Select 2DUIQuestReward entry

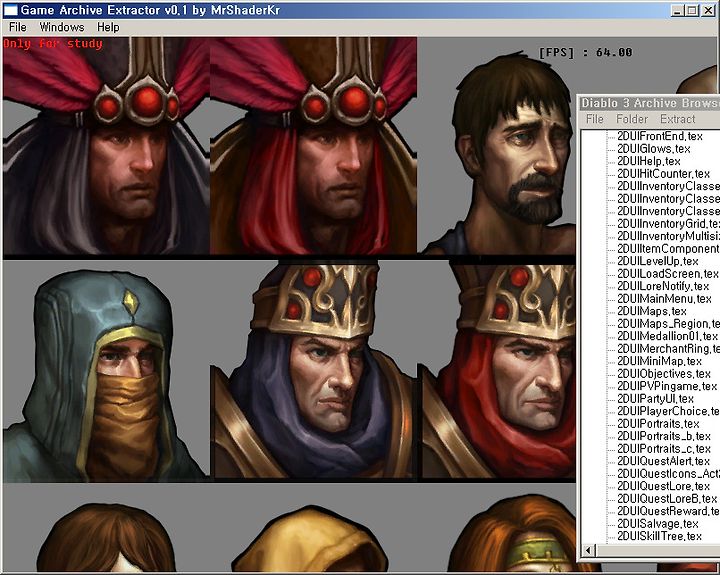(x=668, y=511)
